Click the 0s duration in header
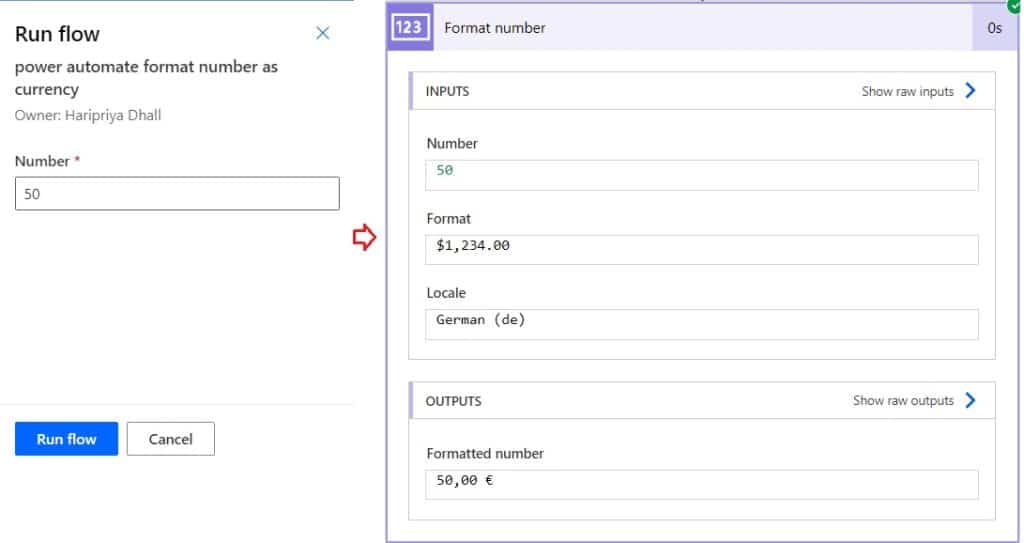1024x543 pixels. pos(995,27)
